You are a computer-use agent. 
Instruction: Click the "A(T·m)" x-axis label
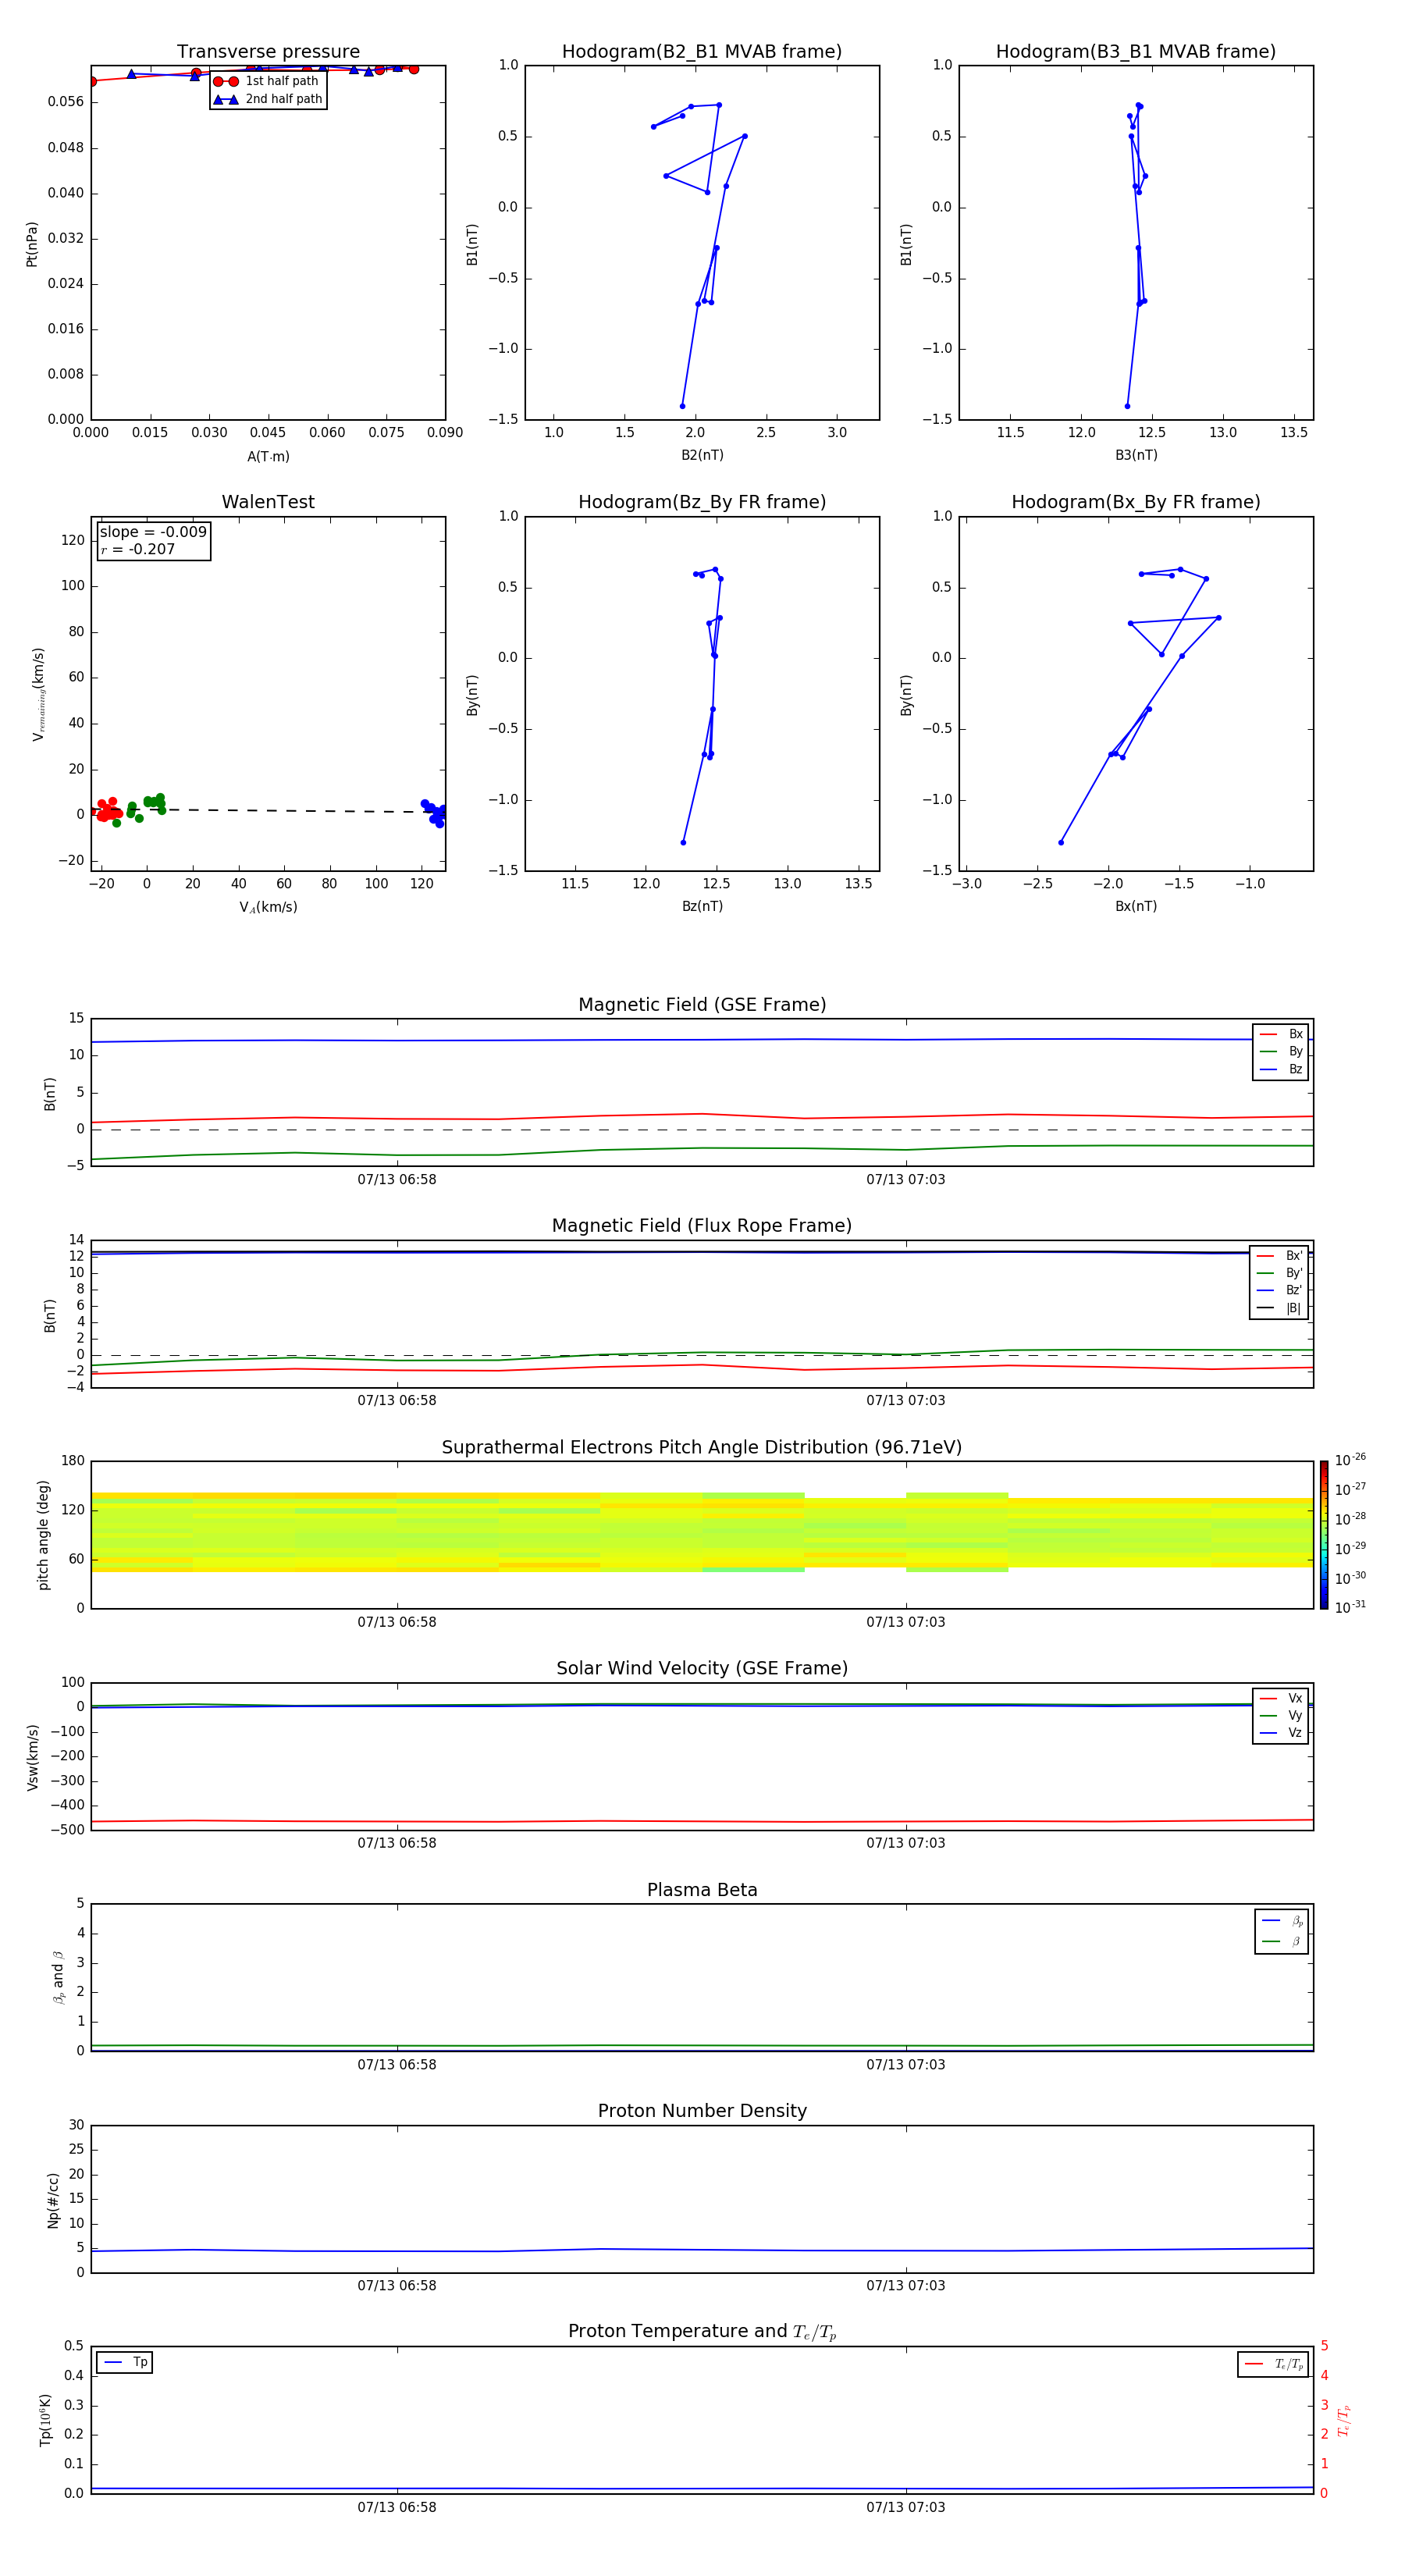coord(268,456)
